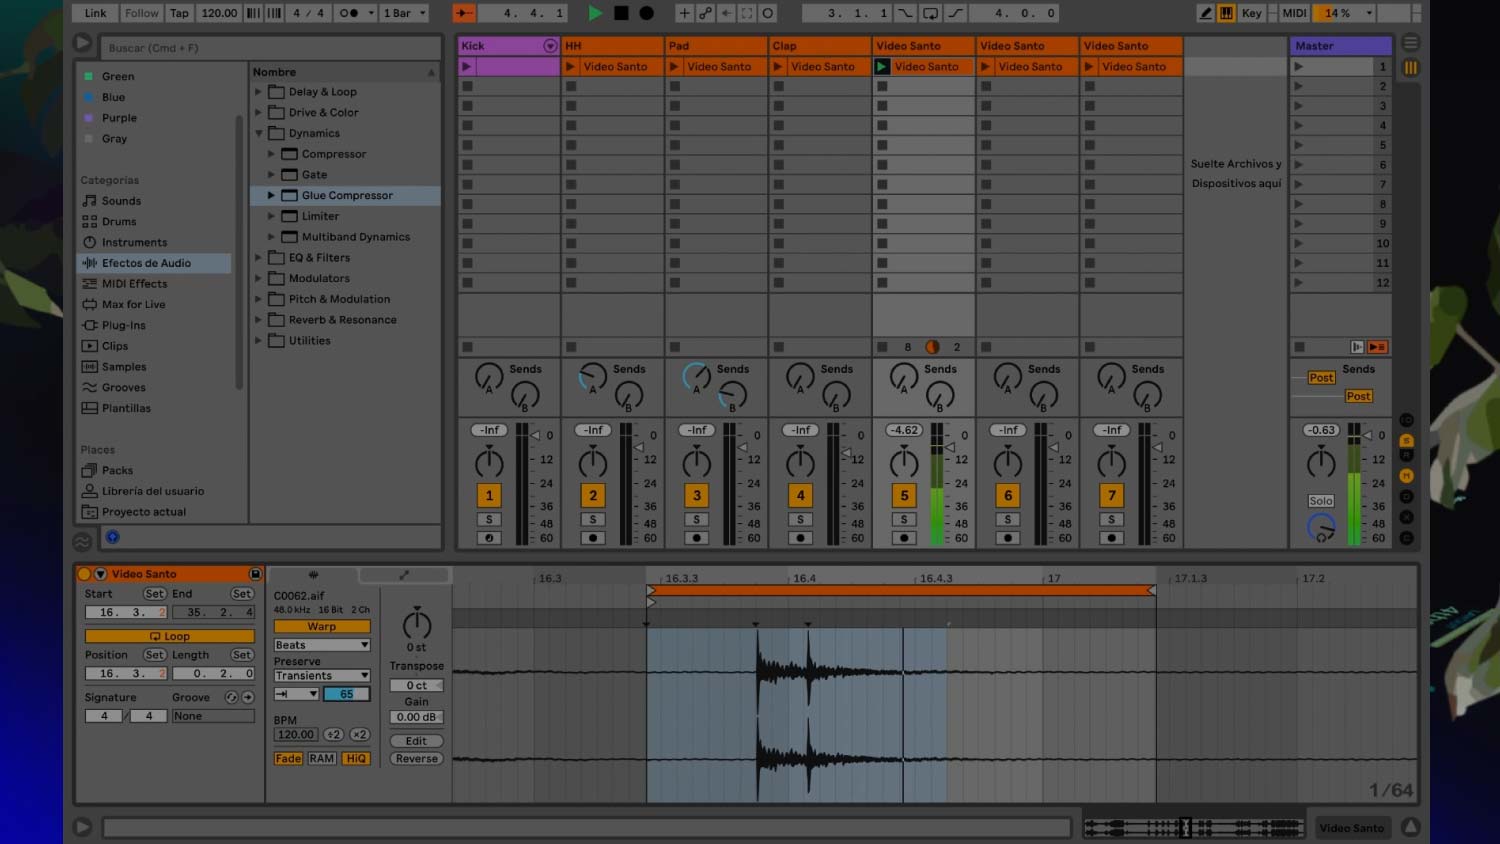Open warp mode Beats dropdown

[x=322, y=645]
